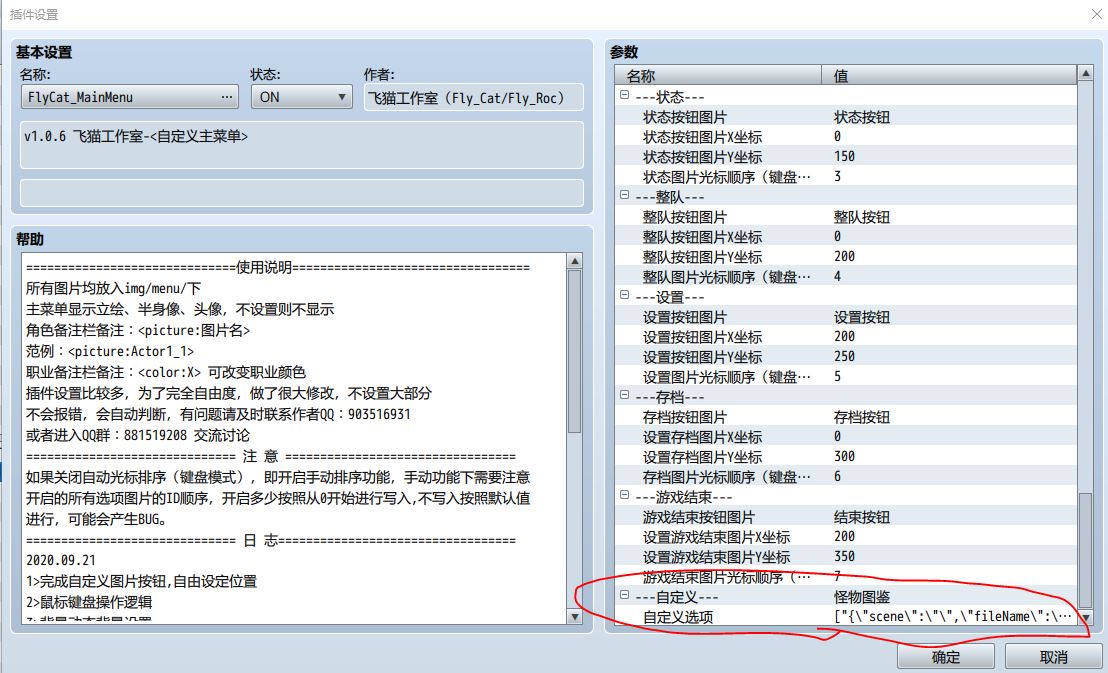Select the 设置图片光标顺序 row

pos(846,377)
